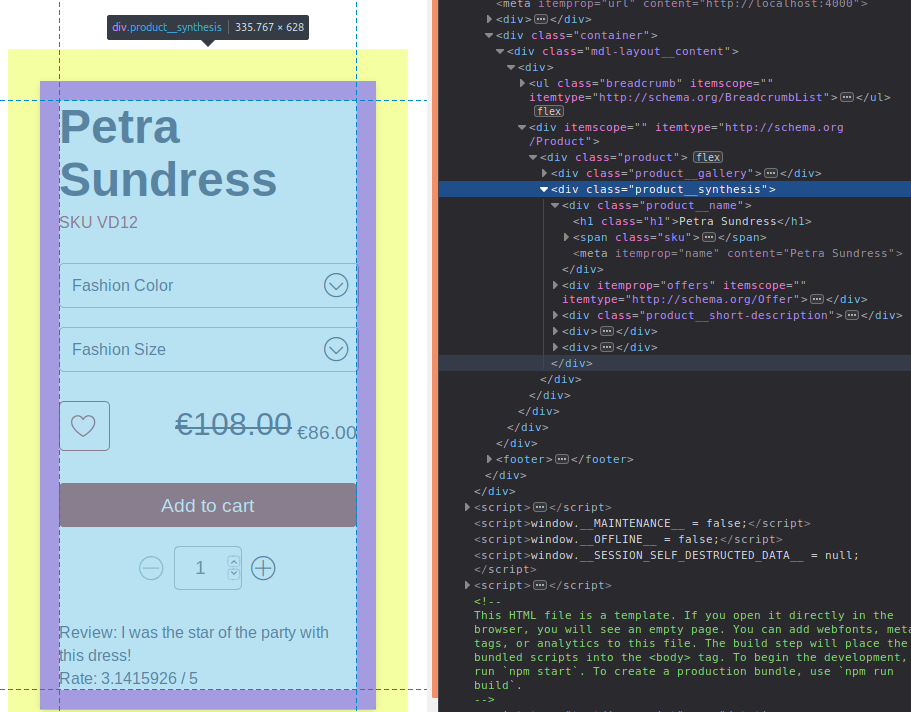Collapse the mdl-layout__content div node

coord(500,52)
